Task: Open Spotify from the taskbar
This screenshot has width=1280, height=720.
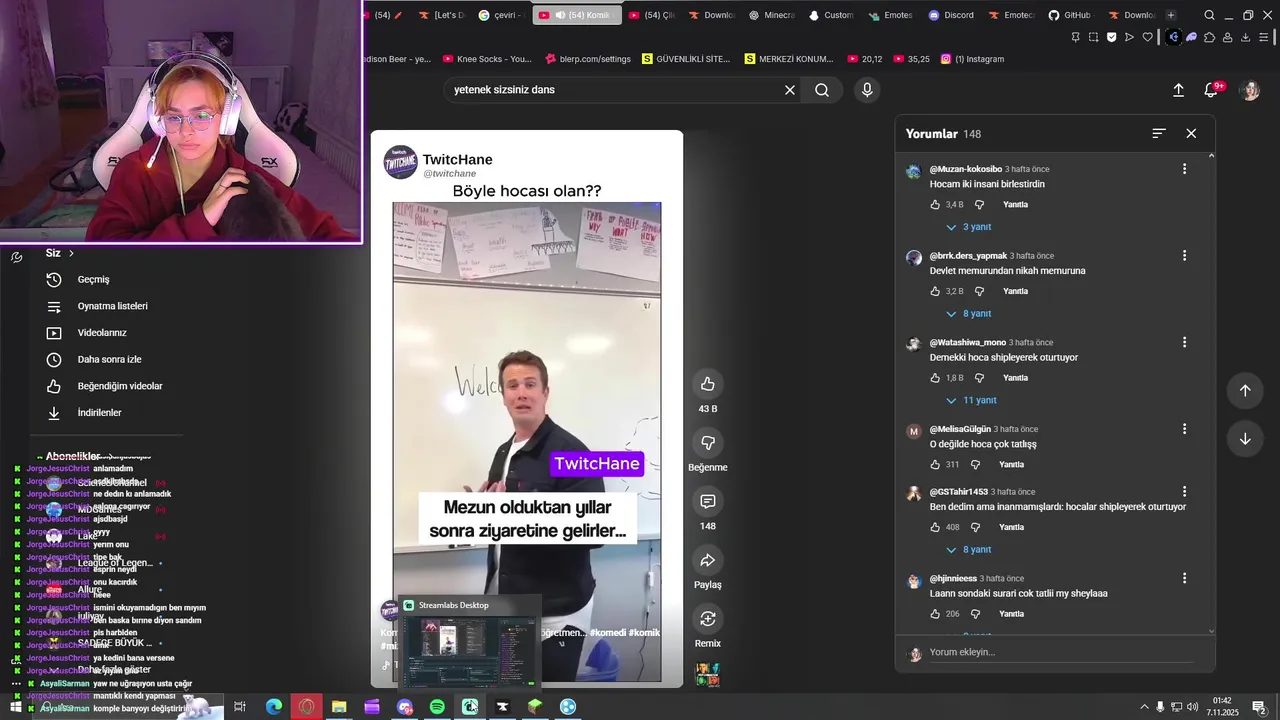Action: [437, 707]
